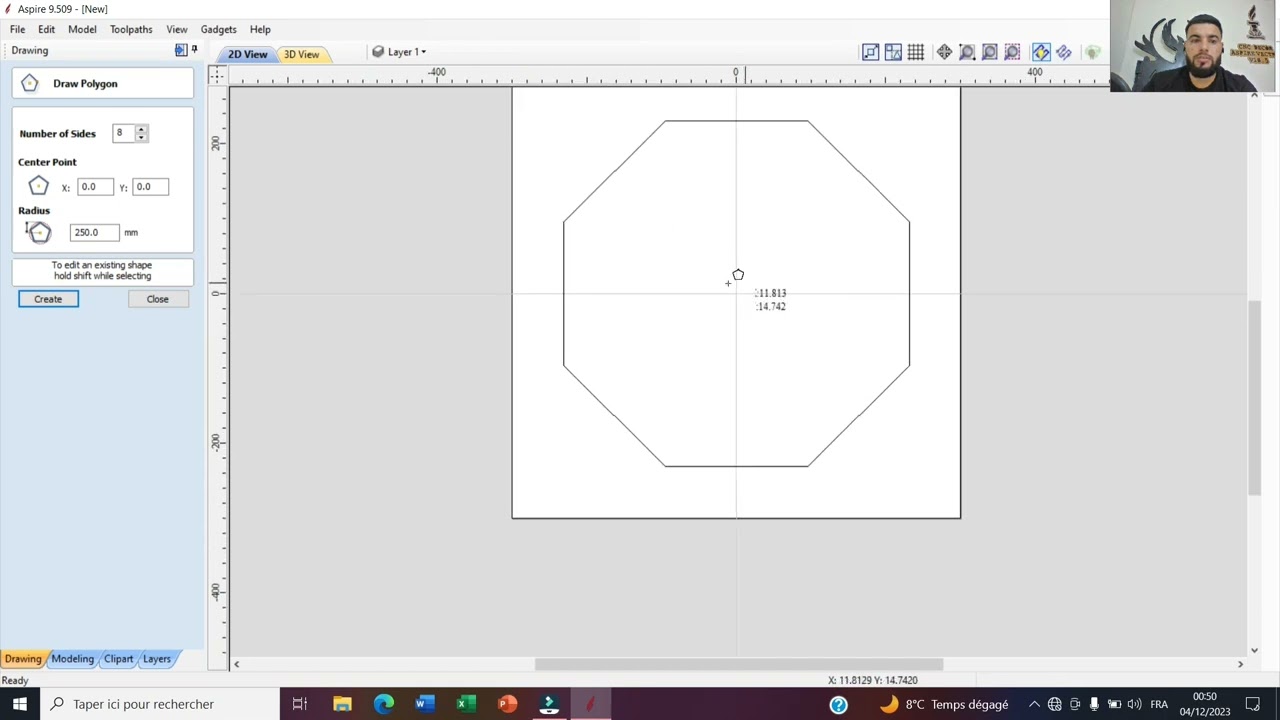Switch to the 3D View tab

point(301,54)
